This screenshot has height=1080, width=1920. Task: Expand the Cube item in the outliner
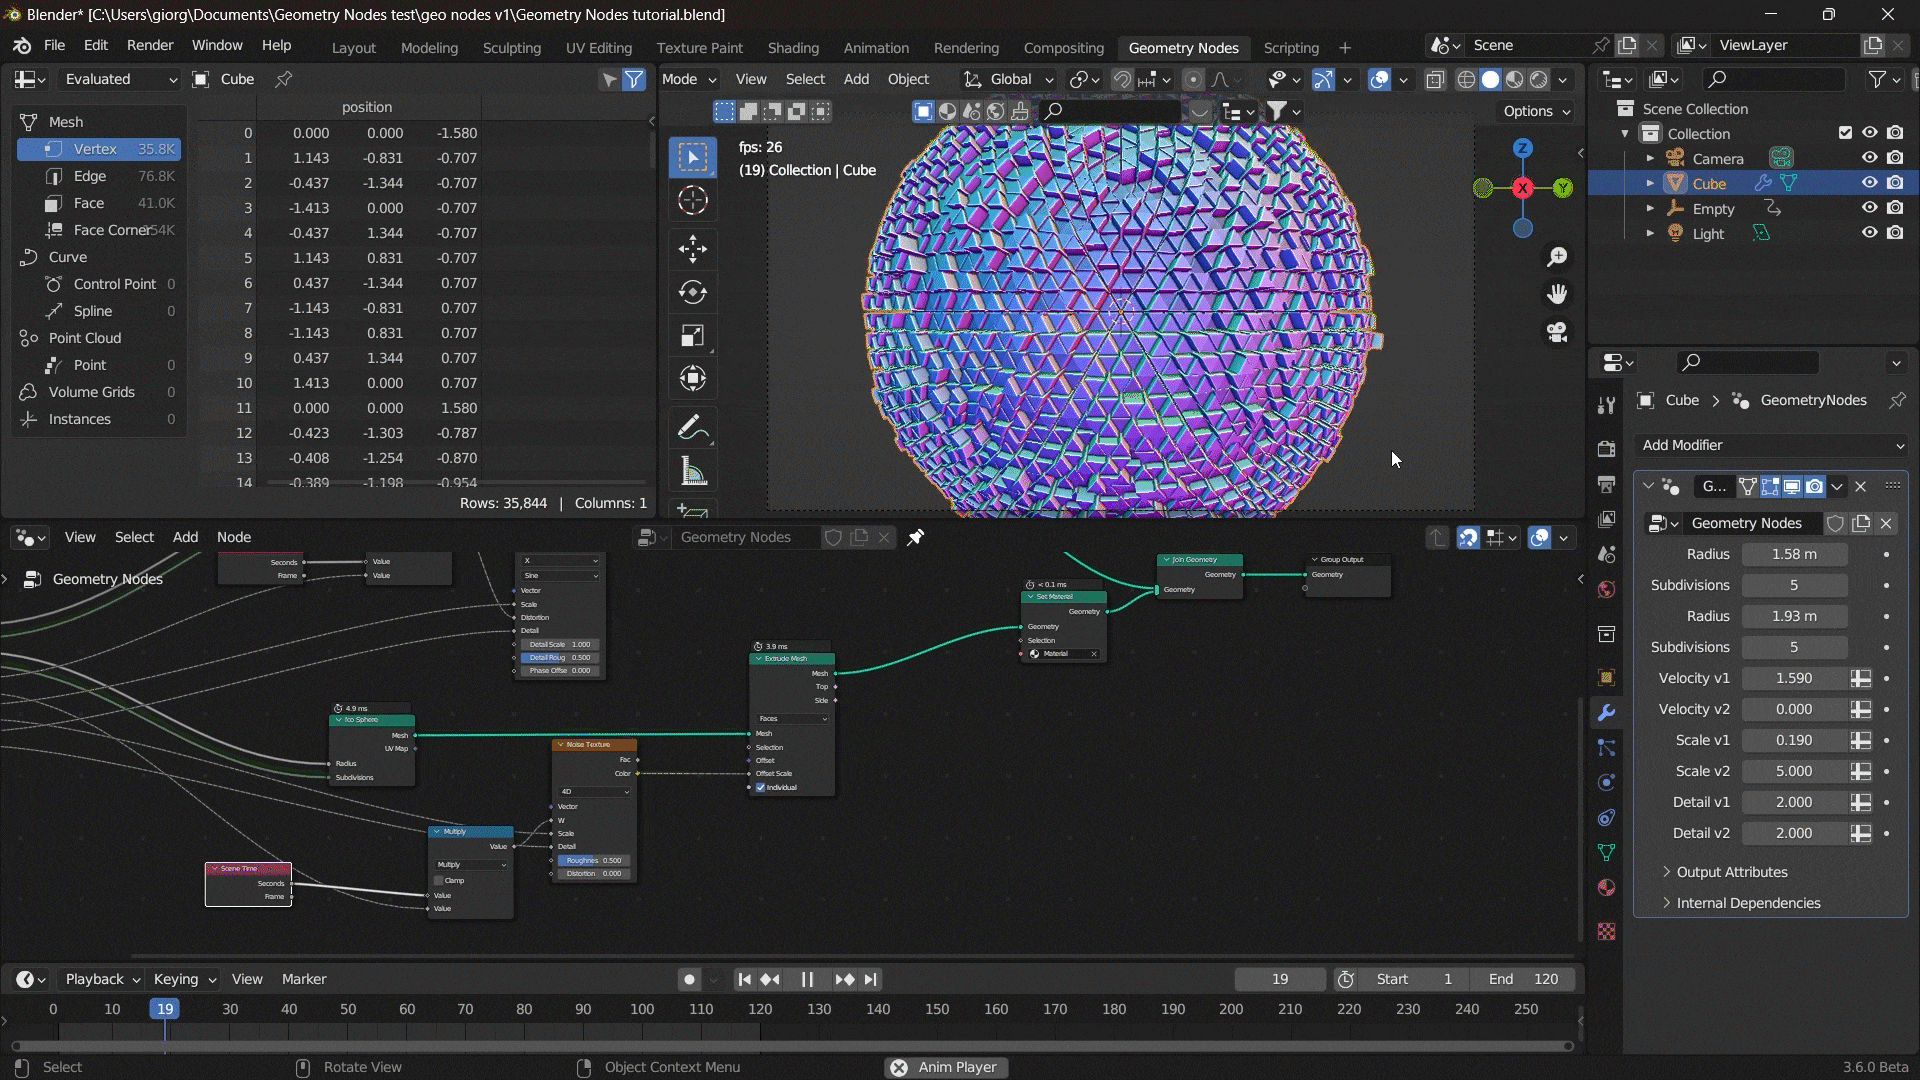(1650, 183)
